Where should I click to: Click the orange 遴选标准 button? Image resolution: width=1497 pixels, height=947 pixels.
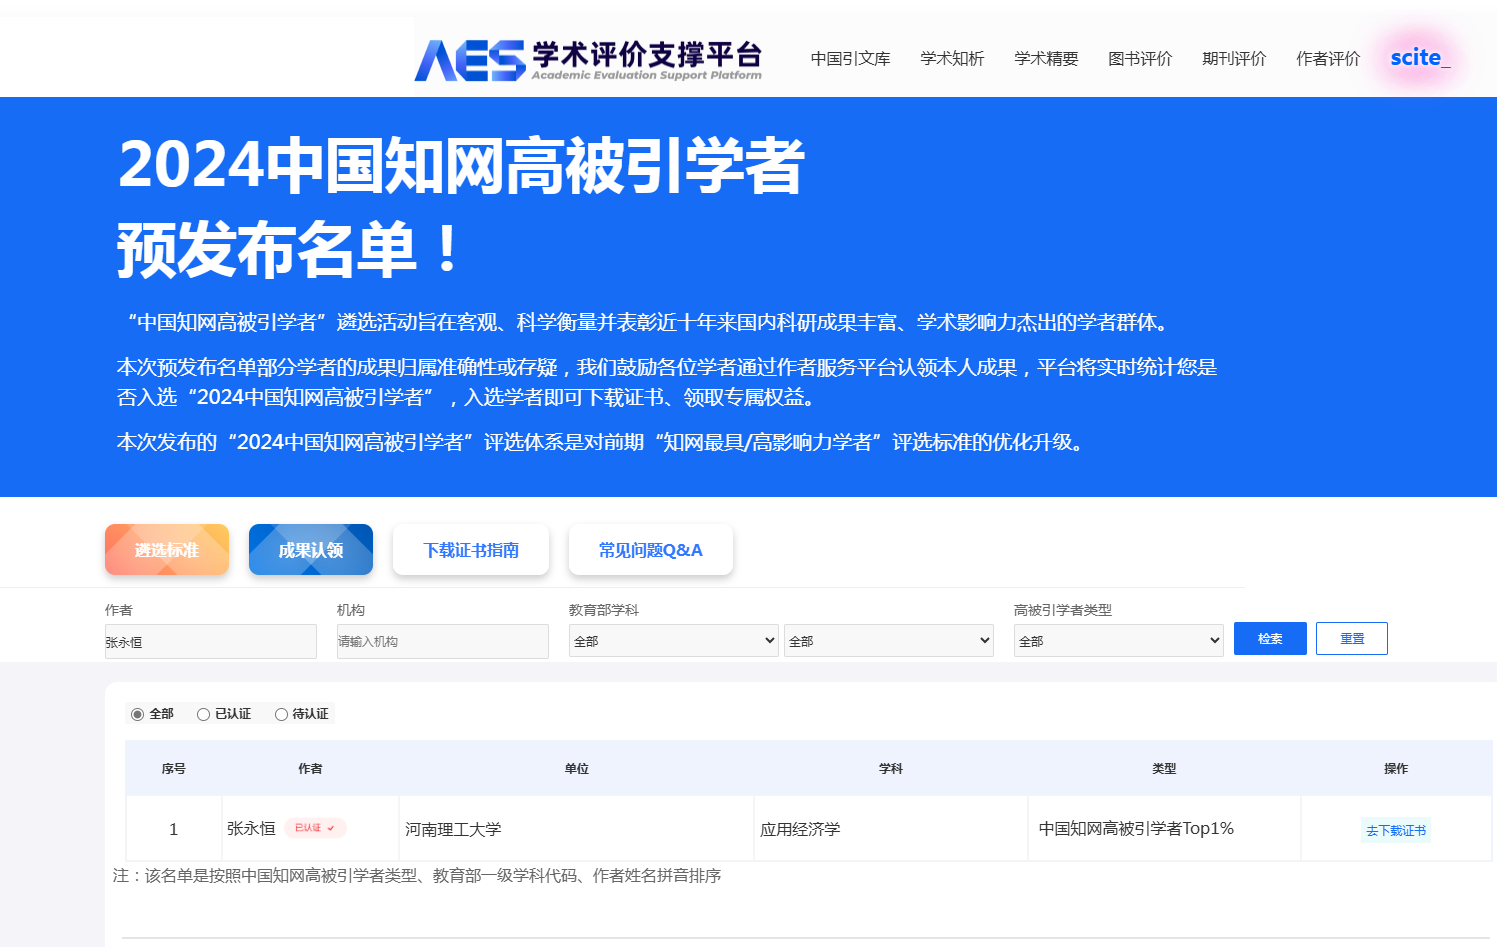pyautogui.click(x=167, y=550)
